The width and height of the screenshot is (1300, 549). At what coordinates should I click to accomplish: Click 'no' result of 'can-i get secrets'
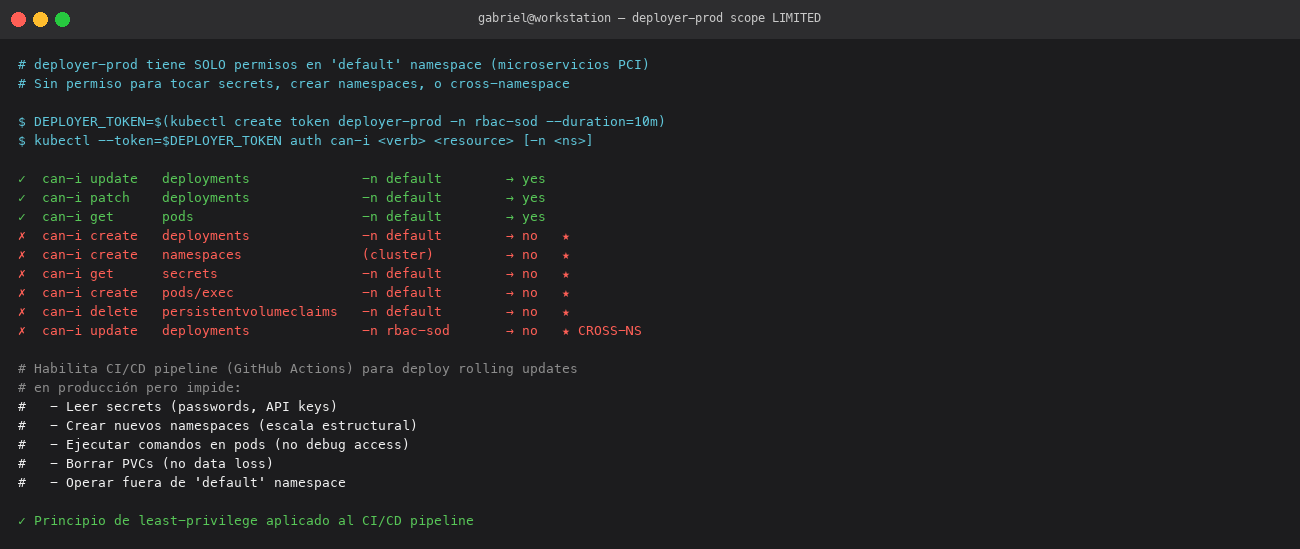click(530, 274)
